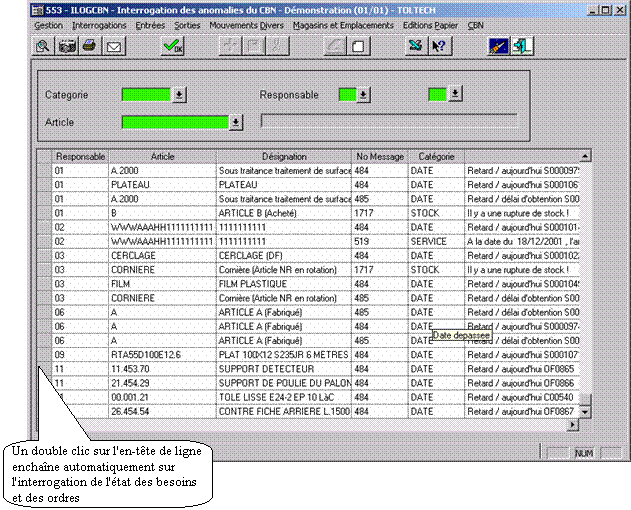Image resolution: width=631 pixels, height=510 pixels.
Task: Open the Magasins et Emplacements menu
Action: [x=343, y=25]
